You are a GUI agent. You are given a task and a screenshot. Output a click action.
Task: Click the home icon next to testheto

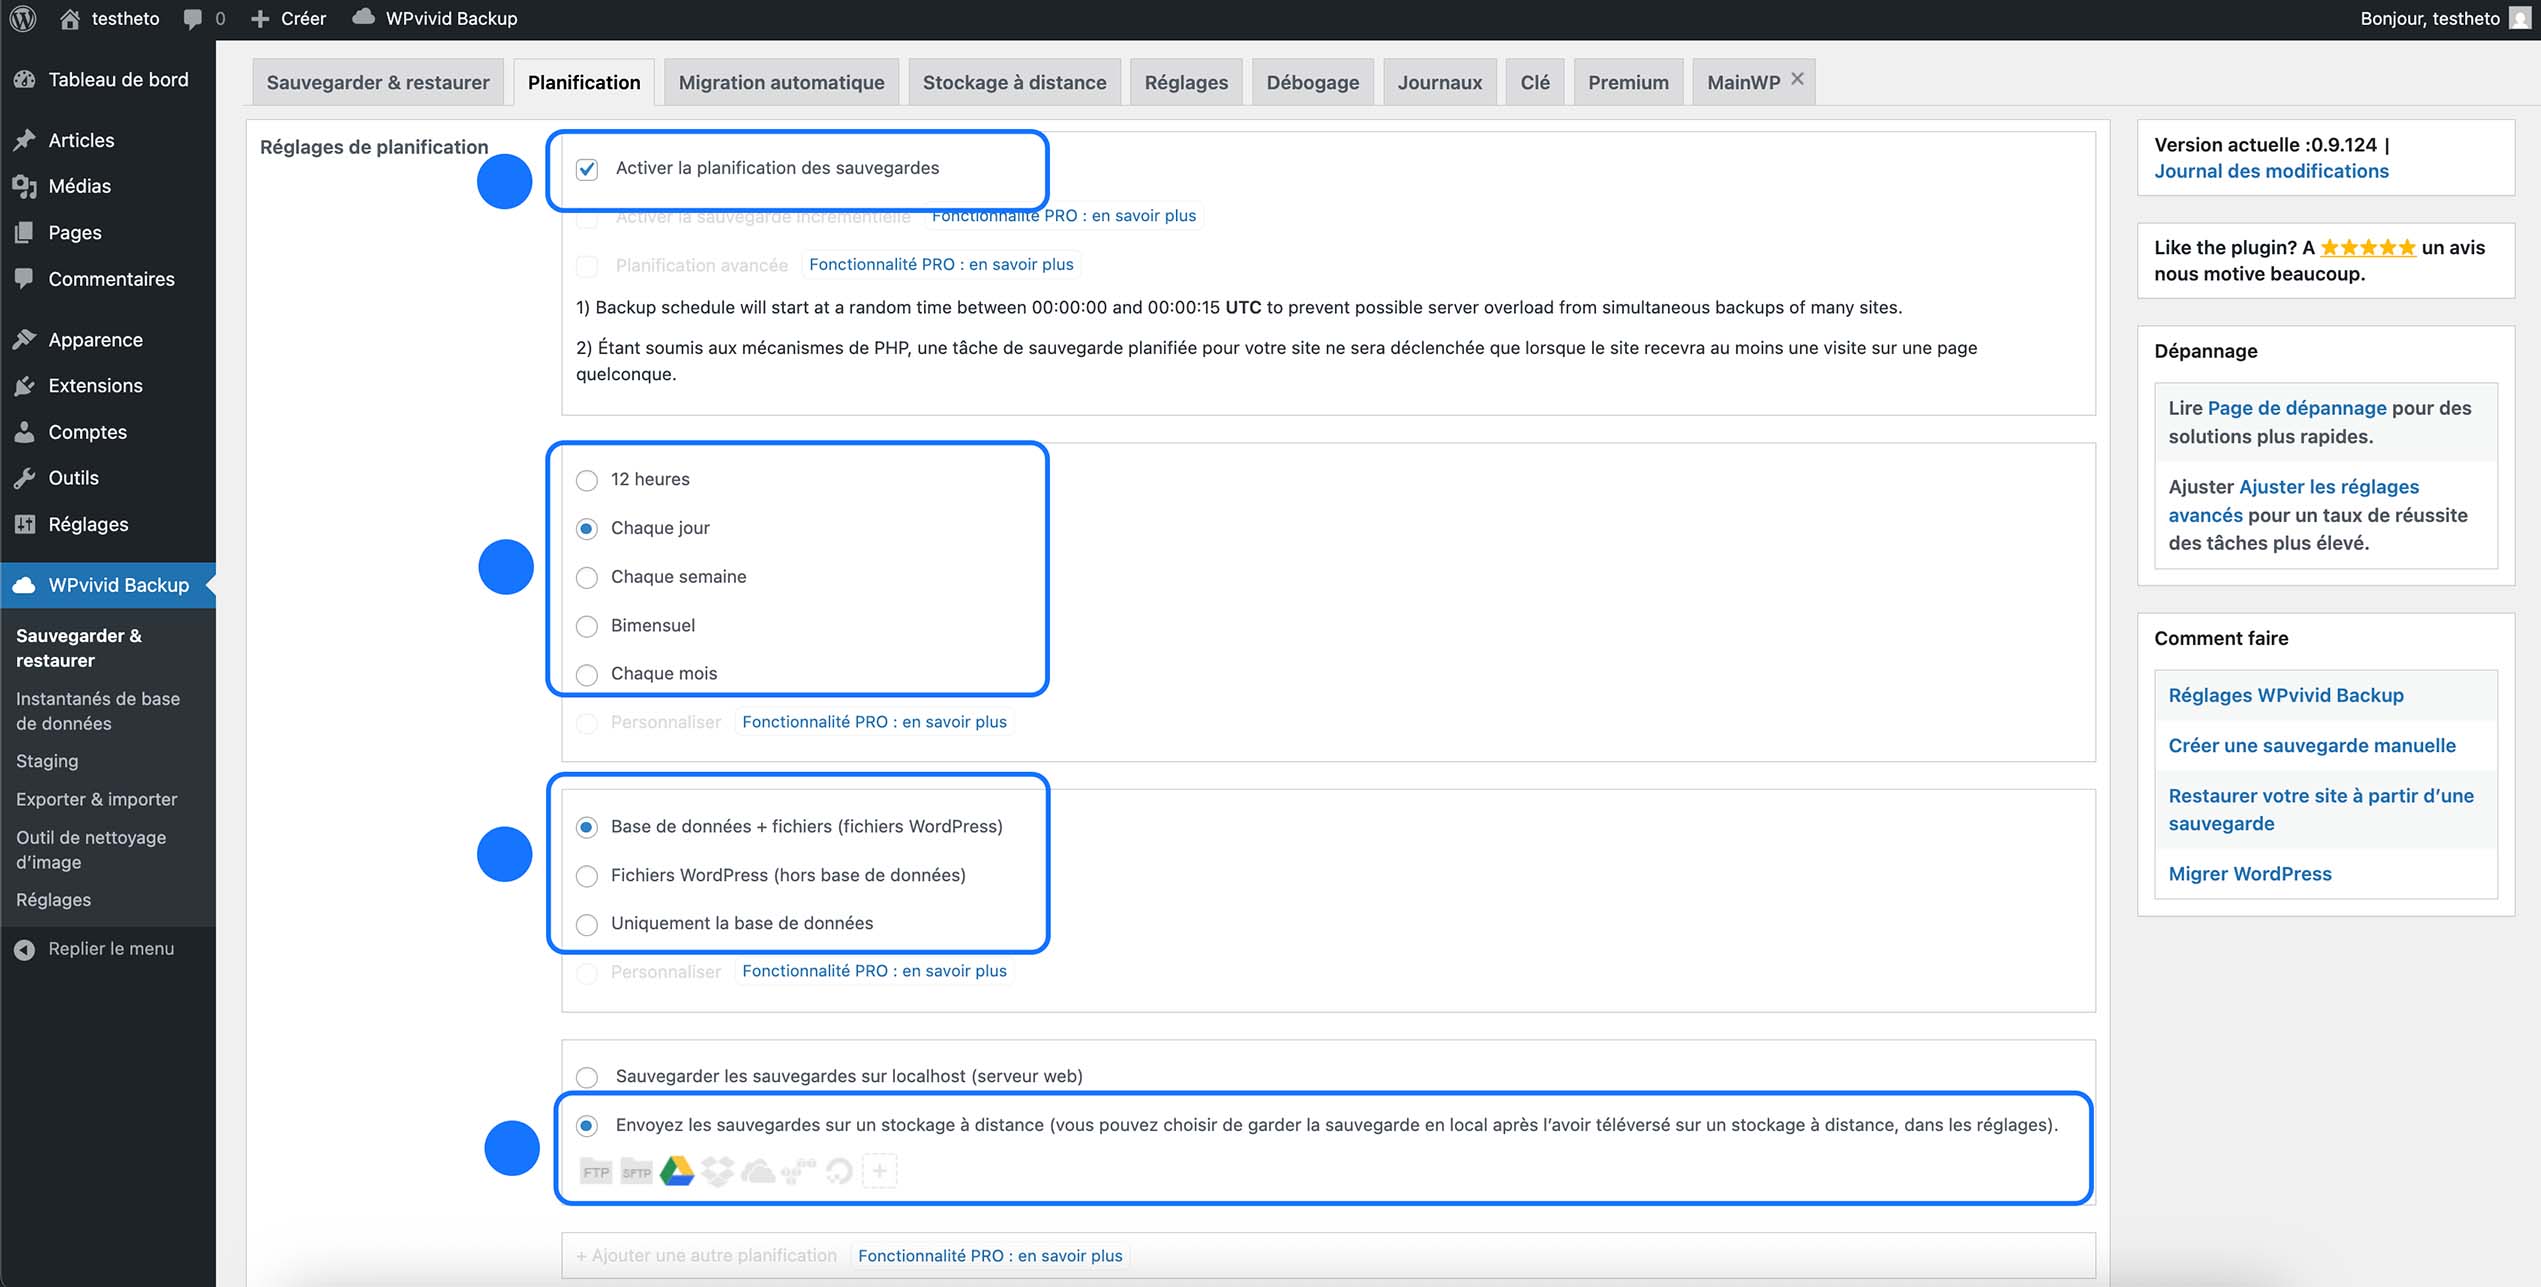click(x=70, y=18)
